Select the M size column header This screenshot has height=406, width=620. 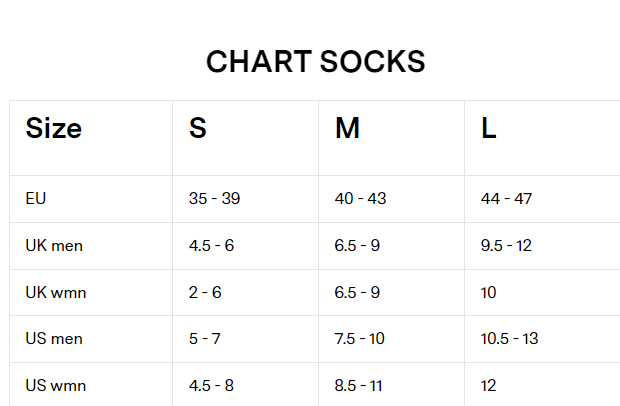click(347, 129)
